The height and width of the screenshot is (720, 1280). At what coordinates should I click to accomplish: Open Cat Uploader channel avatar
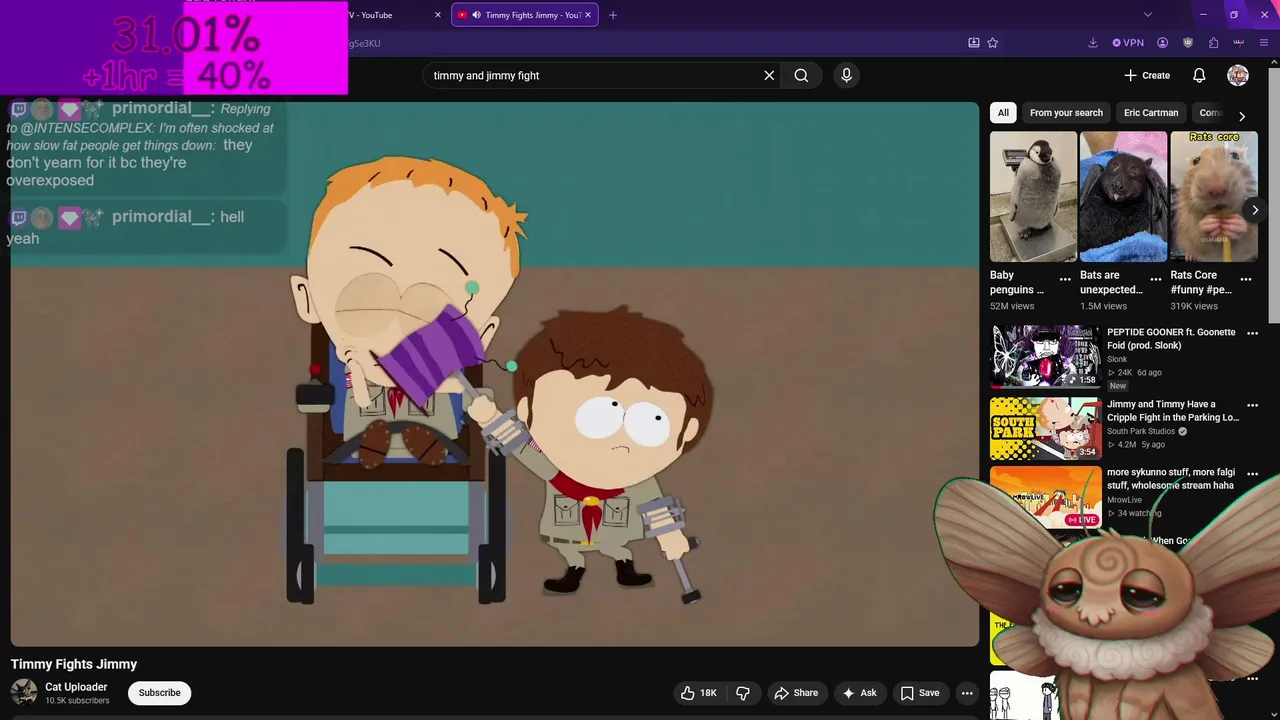[24, 692]
